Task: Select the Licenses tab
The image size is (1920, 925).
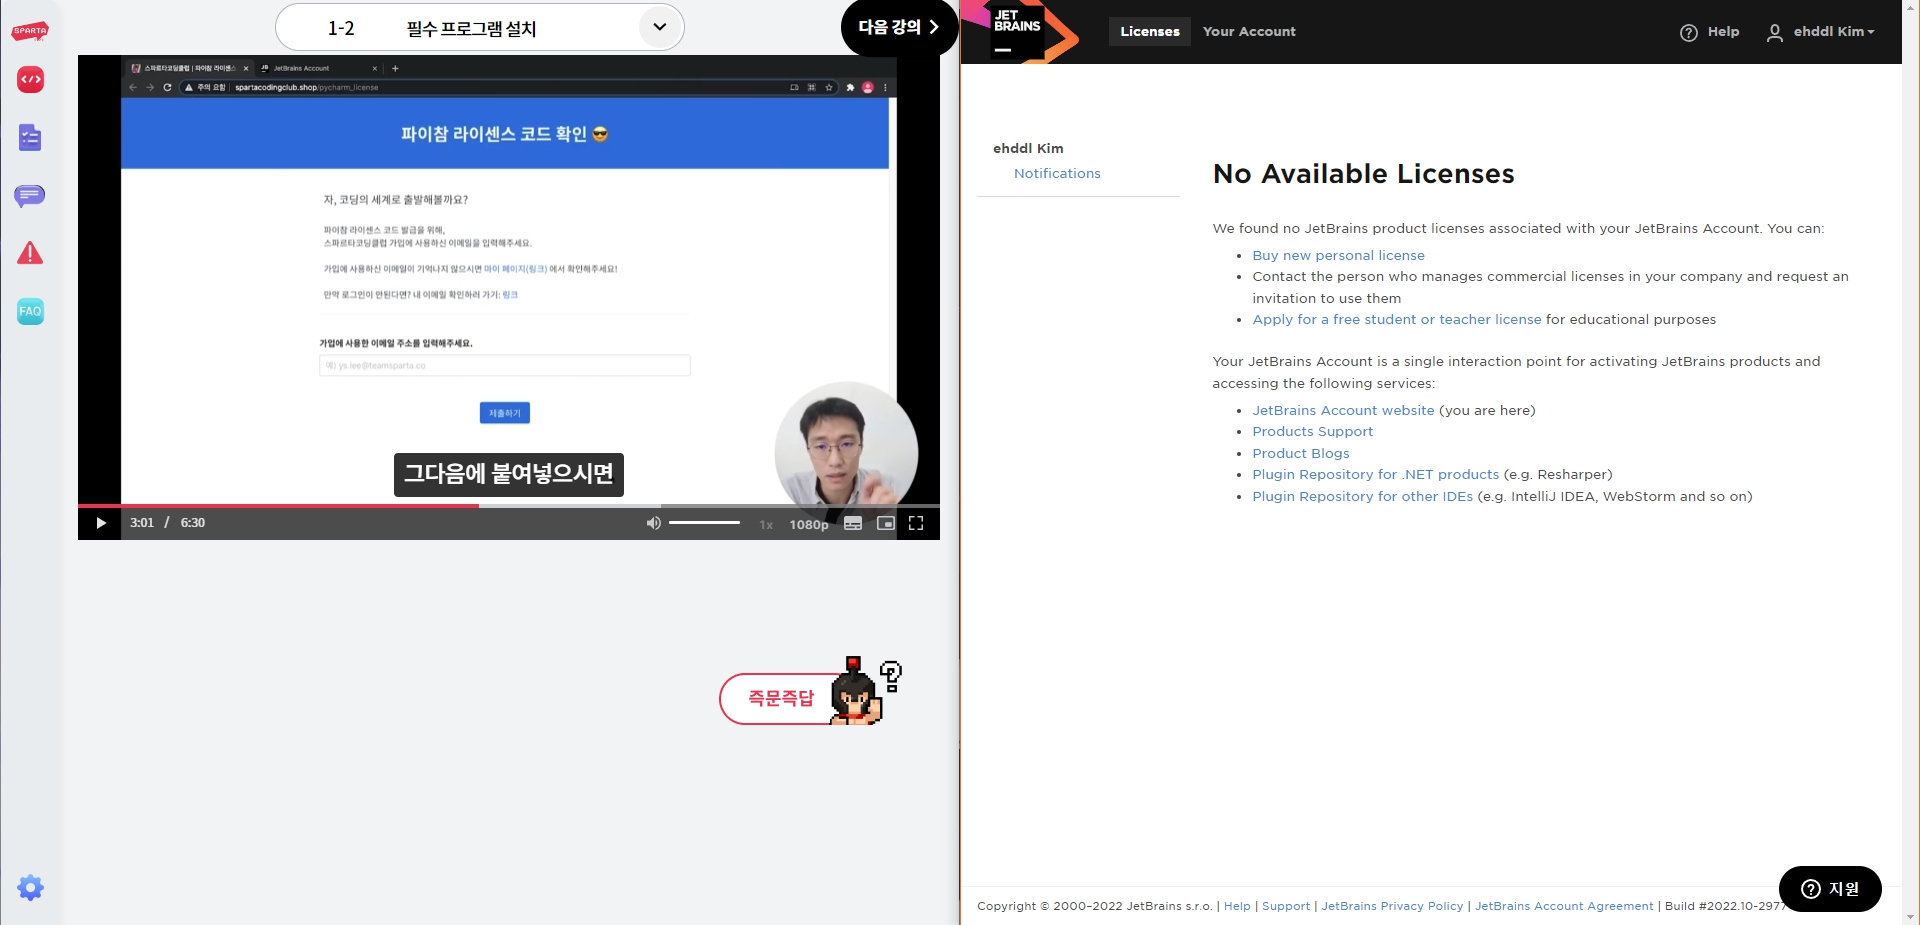Action: 1150,31
